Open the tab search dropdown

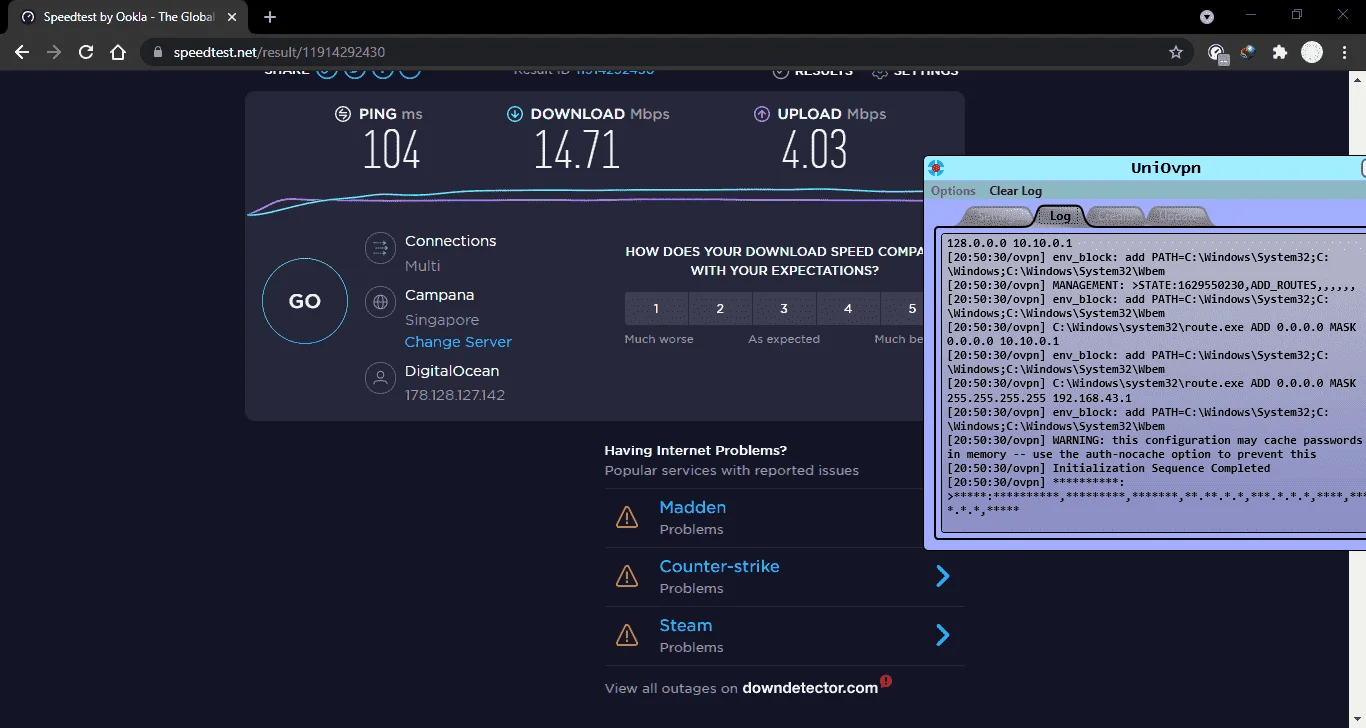coord(1207,17)
